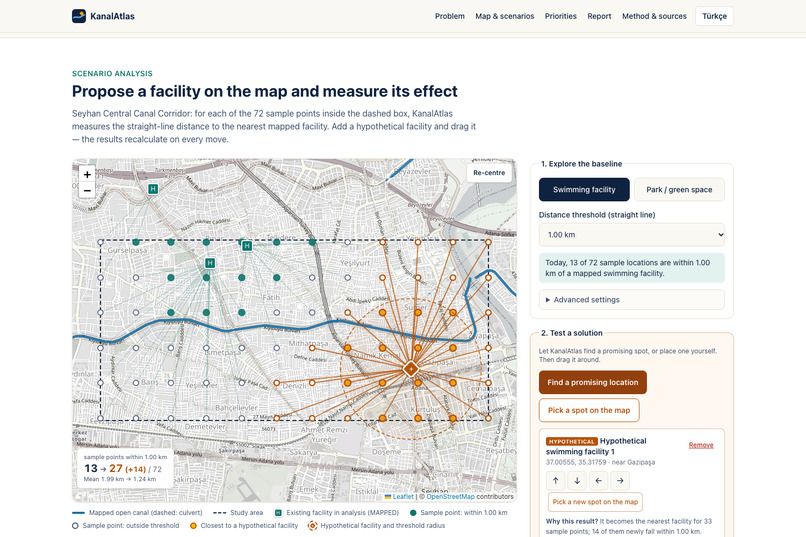Click the 'sample points within 1.00 km' caption
Screen dimensions: 806x537
tap(125, 457)
